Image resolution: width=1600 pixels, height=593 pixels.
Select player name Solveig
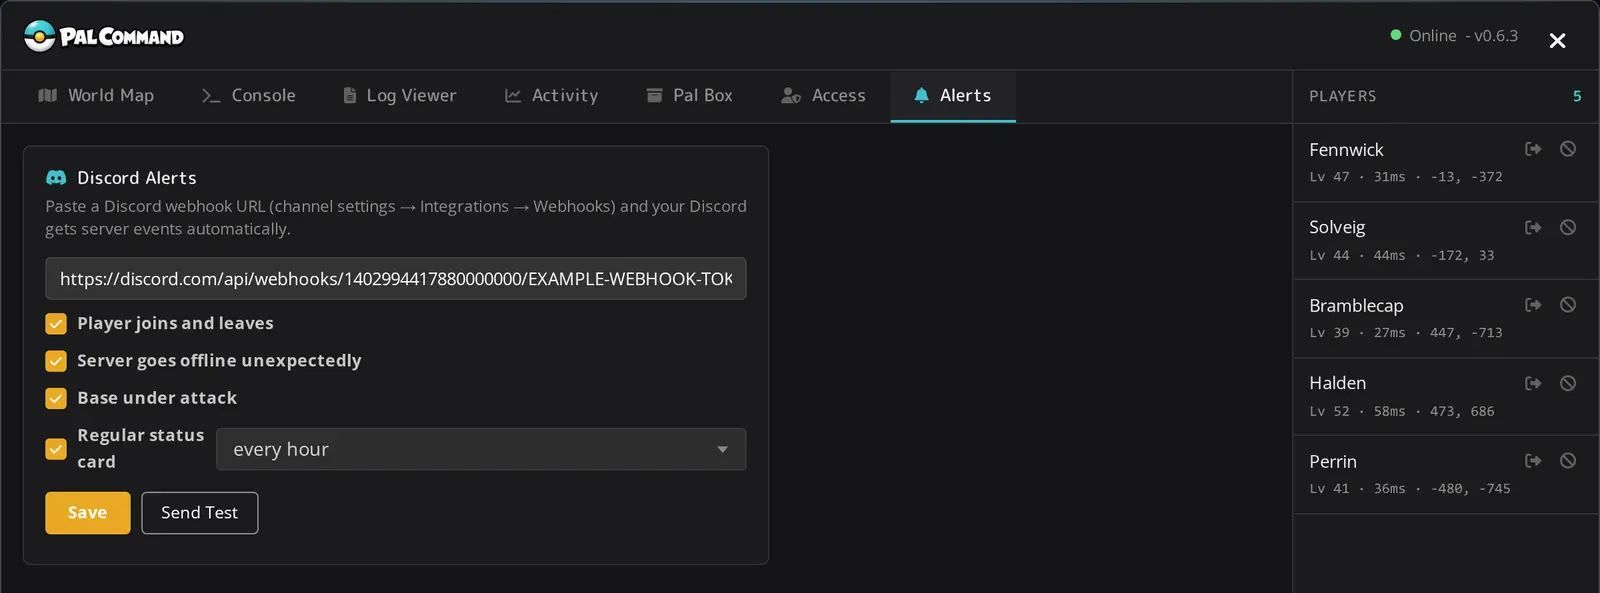1337,228
